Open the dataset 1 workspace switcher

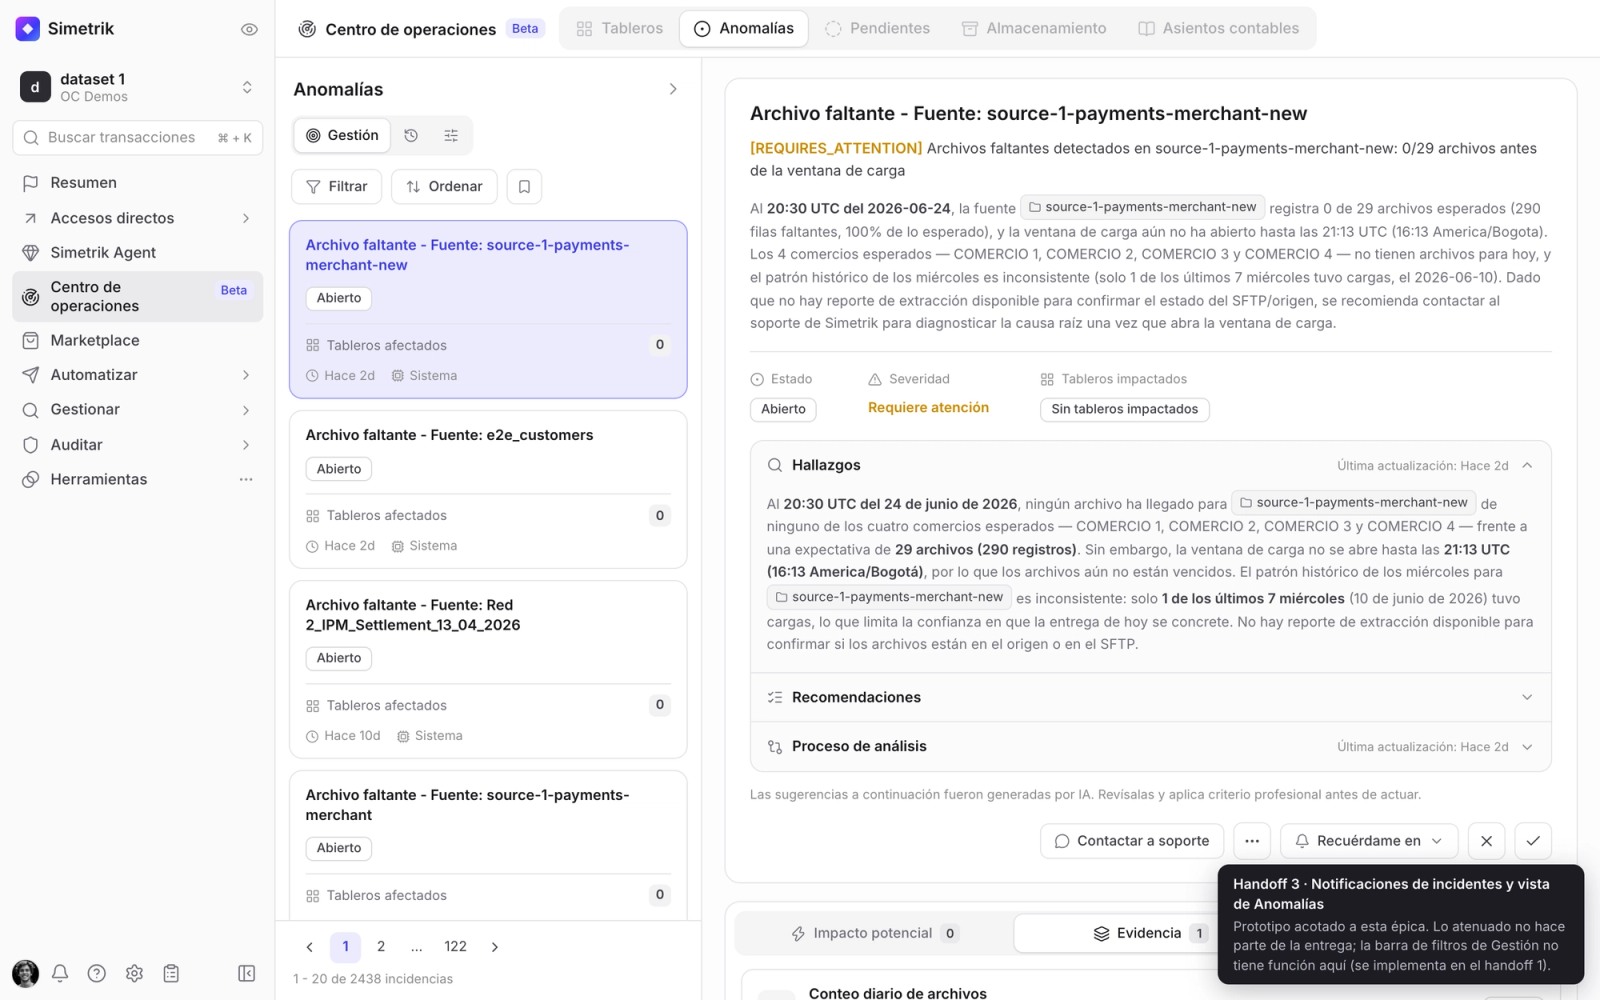(x=138, y=88)
